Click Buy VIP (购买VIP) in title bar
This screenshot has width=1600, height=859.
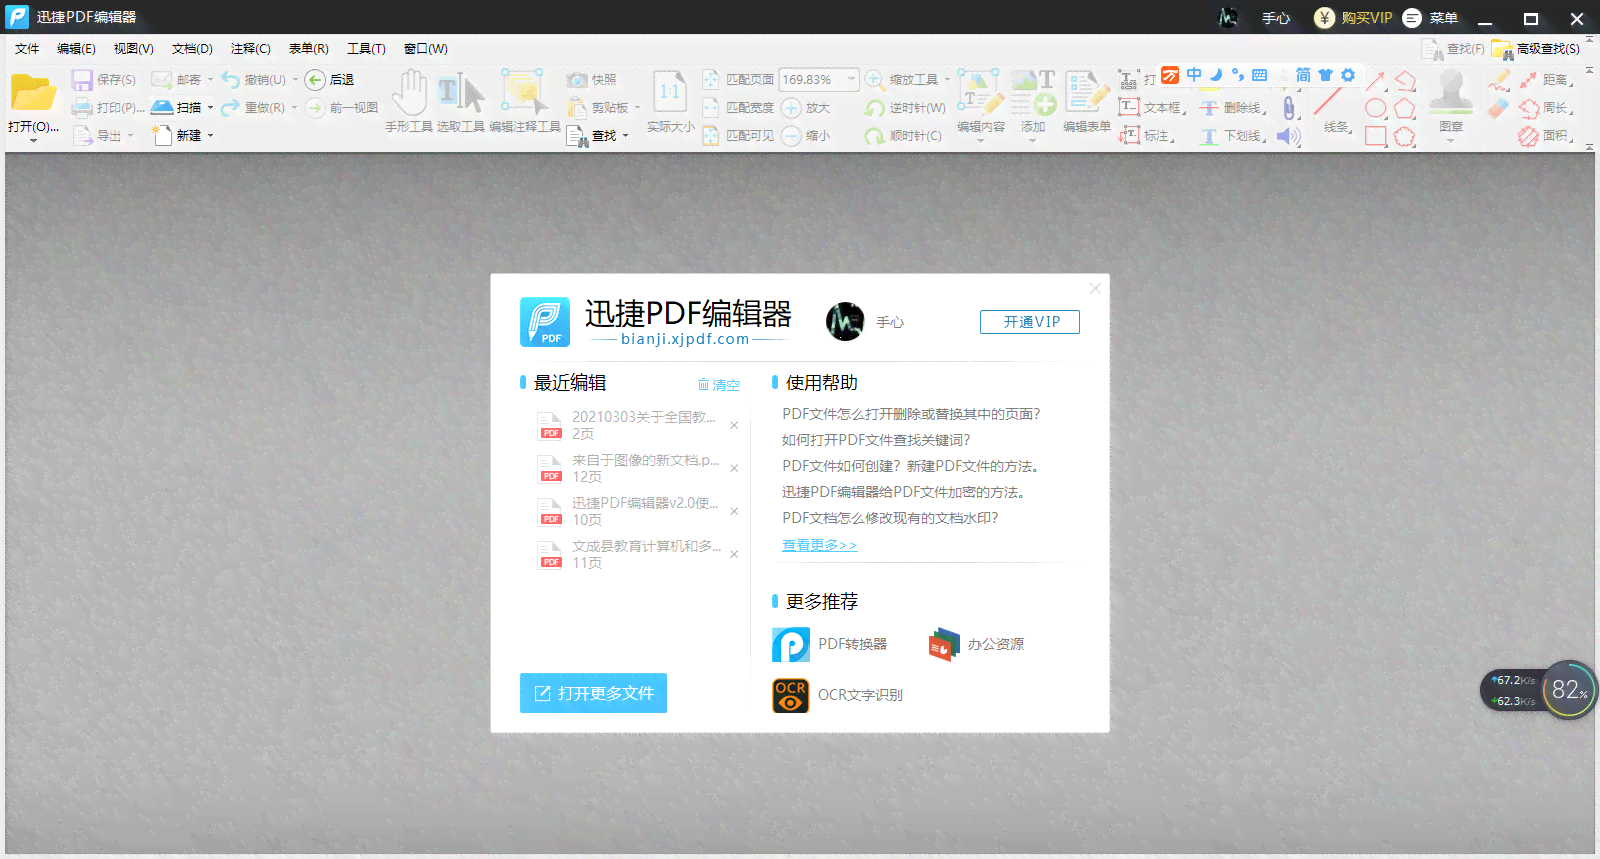pos(1353,18)
